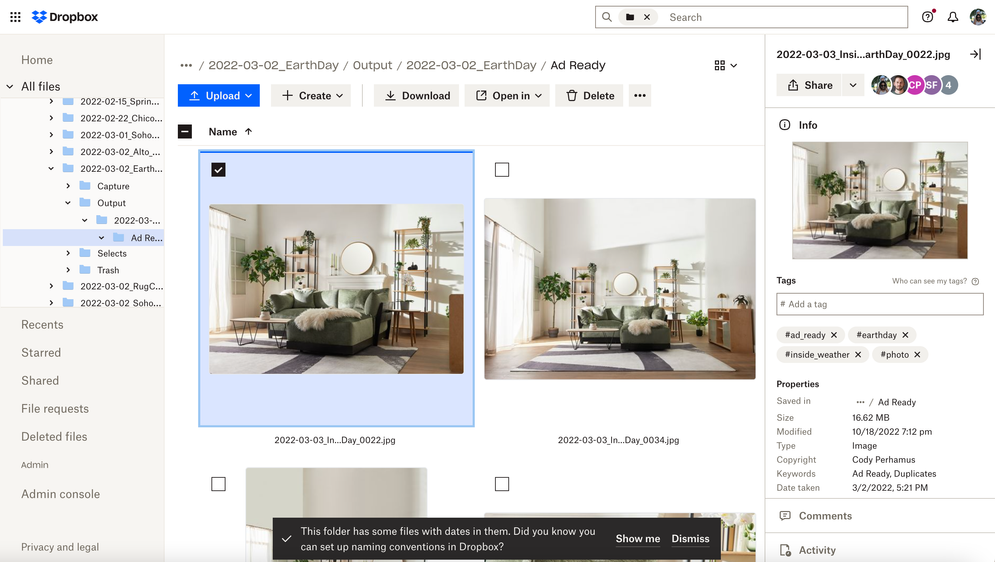This screenshot has width=995, height=562.
Task: Select the 2022-03-03_In...Day_0034.jpg checkbox
Action: [x=502, y=170]
